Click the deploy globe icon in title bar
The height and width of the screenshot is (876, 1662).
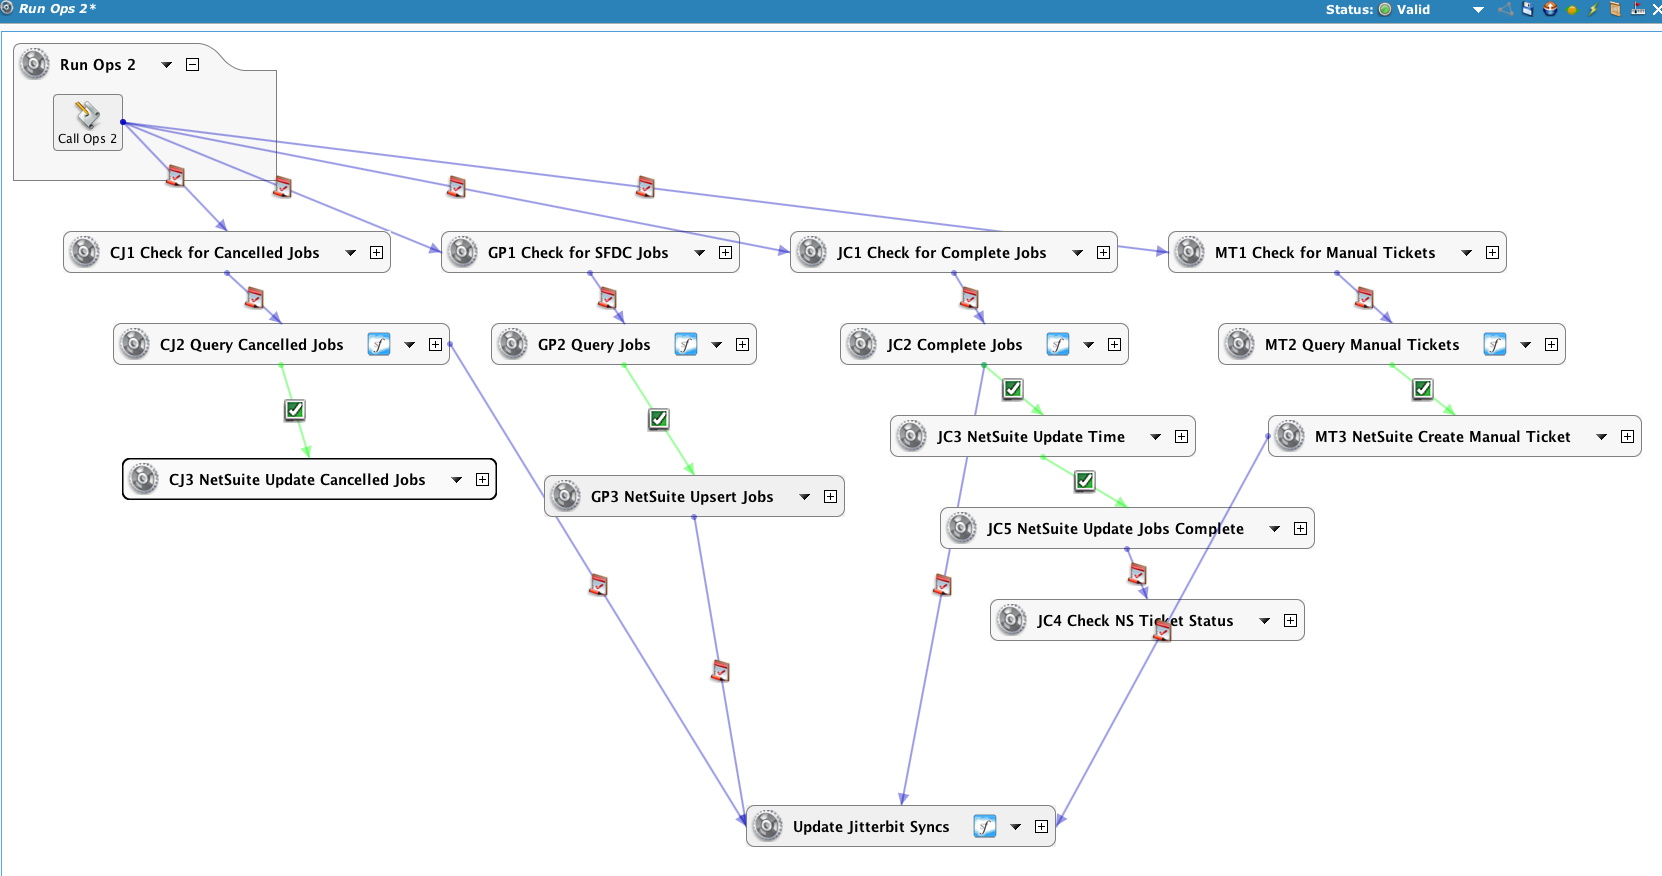tap(1550, 9)
